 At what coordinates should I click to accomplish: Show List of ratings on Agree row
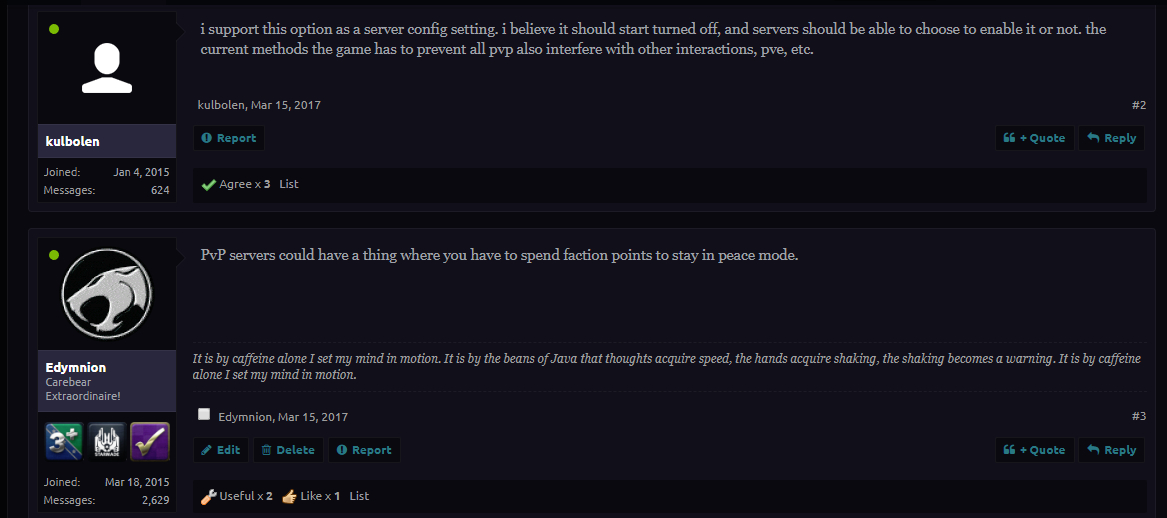click(289, 184)
